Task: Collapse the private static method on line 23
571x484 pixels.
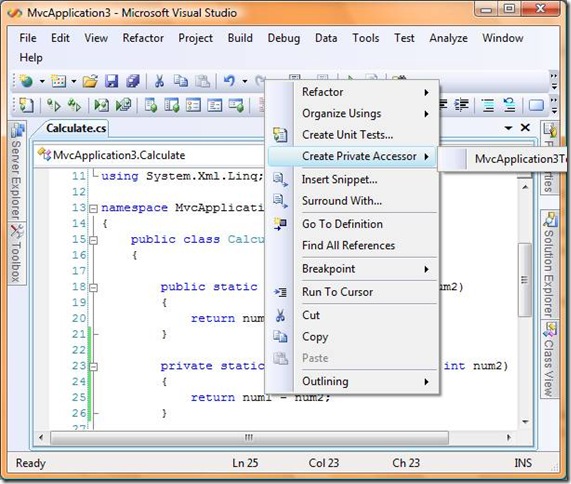Action: [94, 367]
